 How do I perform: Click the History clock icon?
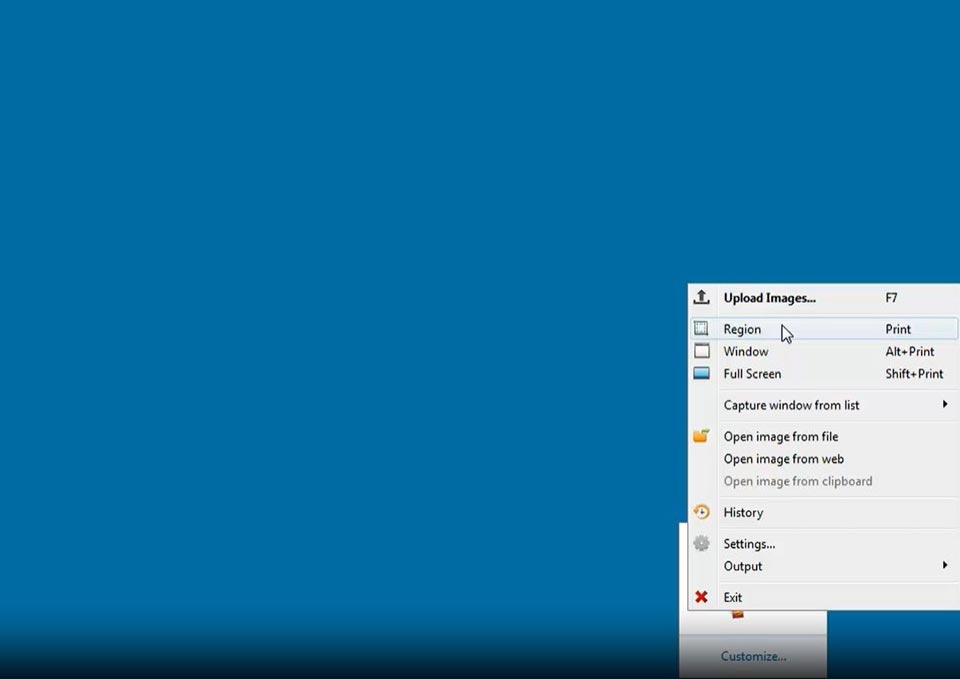(x=701, y=512)
